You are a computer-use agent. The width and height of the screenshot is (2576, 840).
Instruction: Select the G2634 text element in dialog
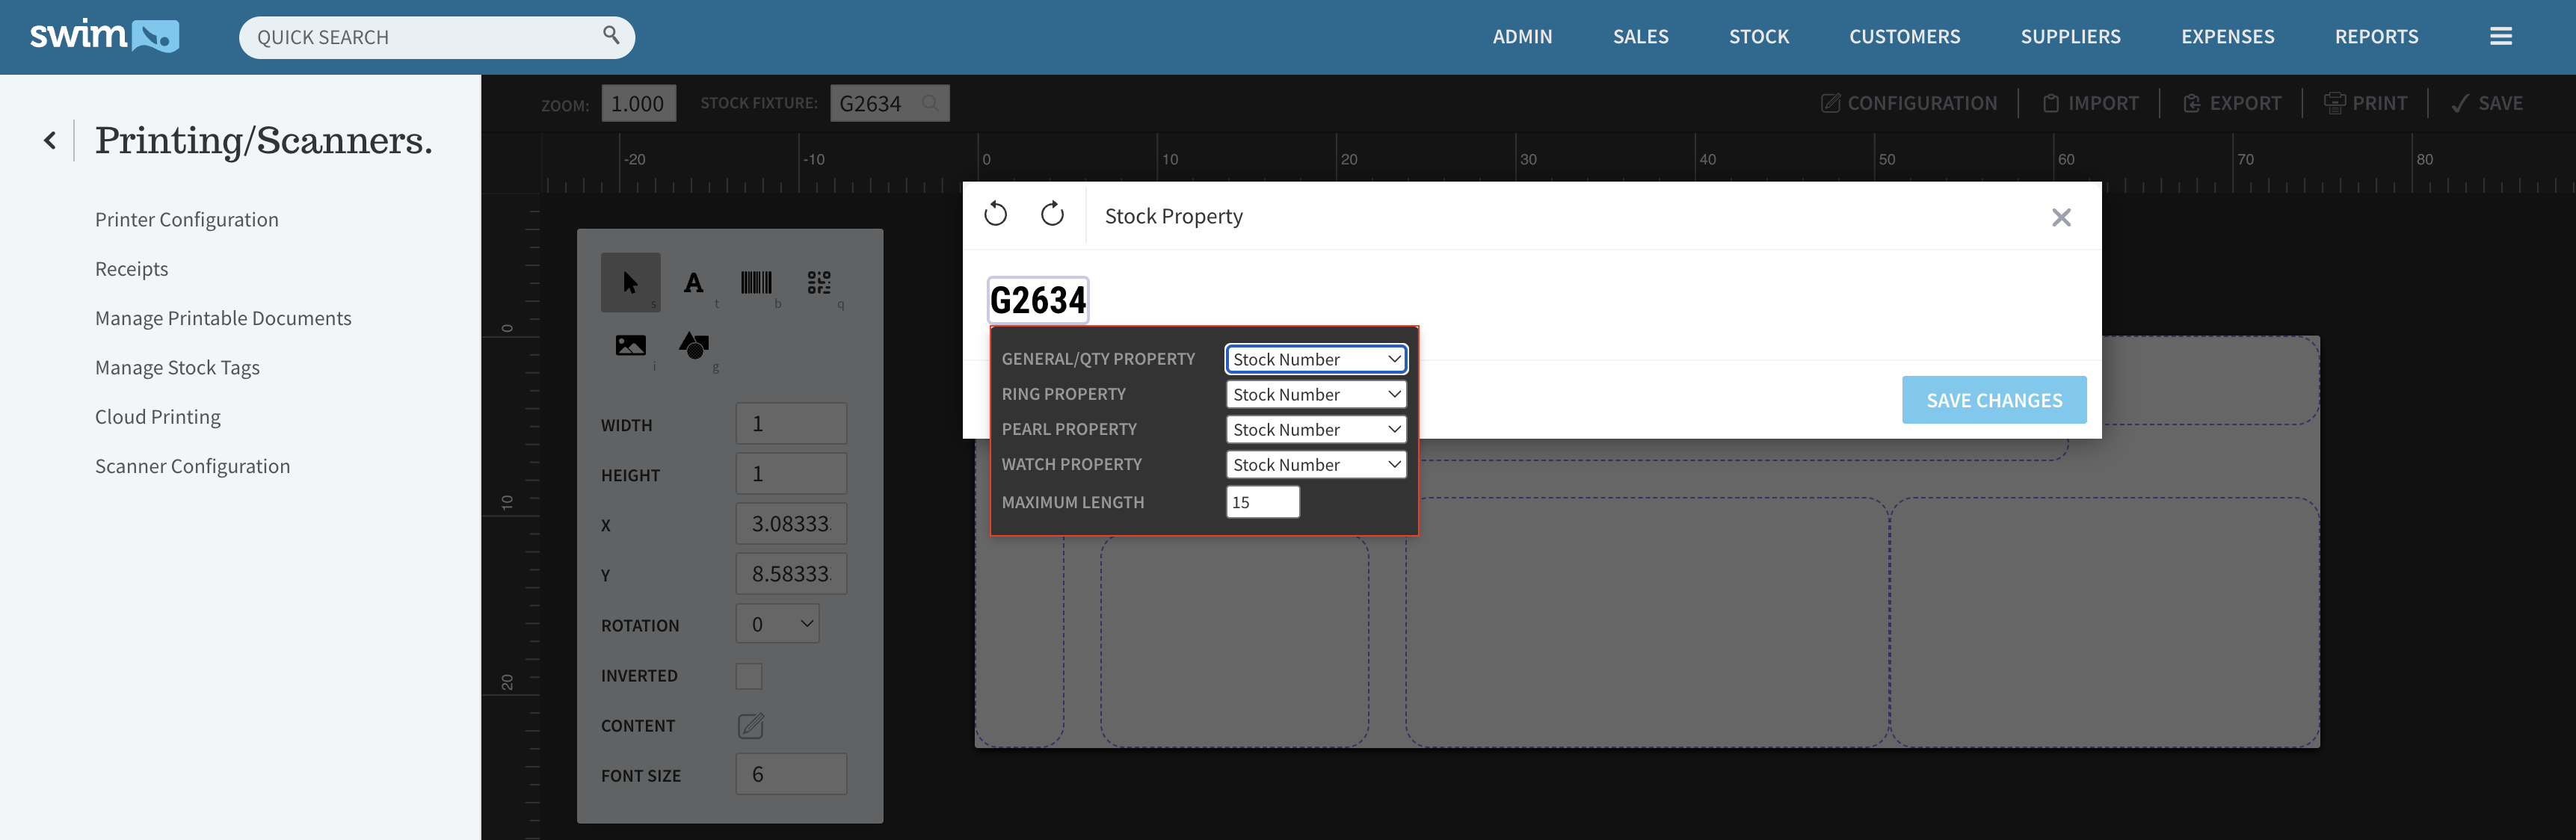pos(1038,300)
